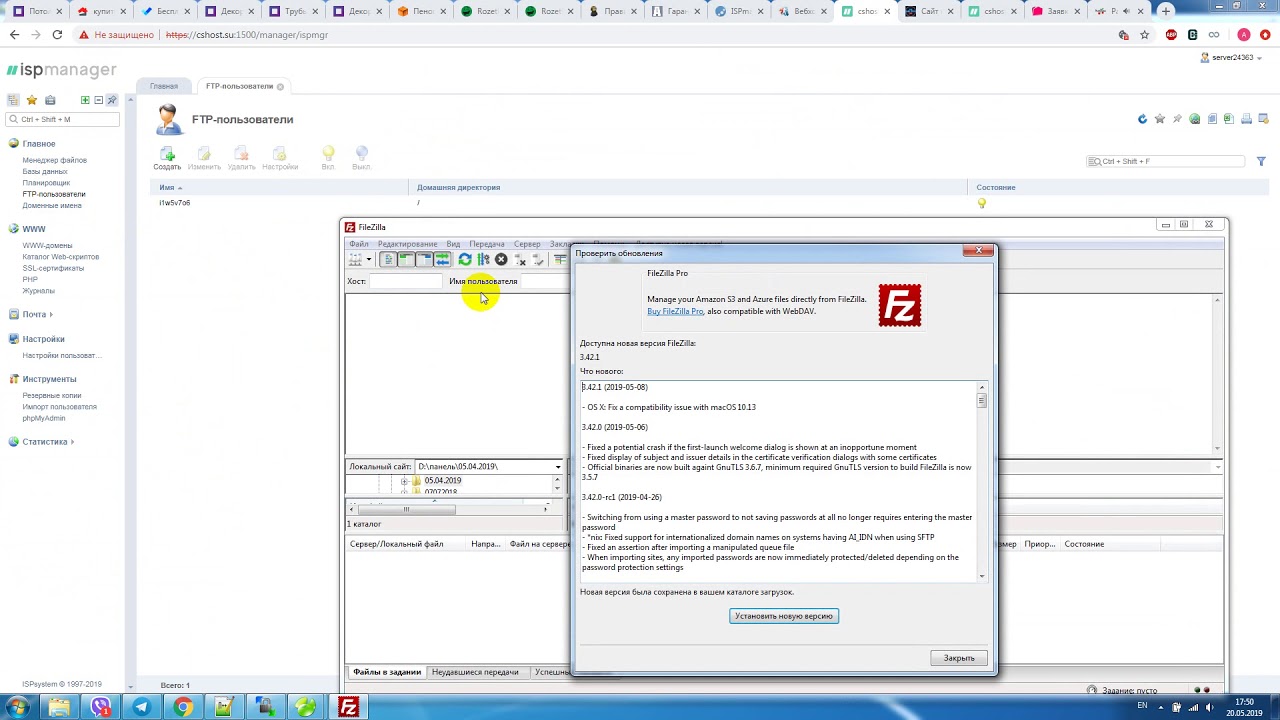The height and width of the screenshot is (720, 1280).
Task: Click FileZilla disconnect from server icon
Action: pyautogui.click(x=520, y=259)
